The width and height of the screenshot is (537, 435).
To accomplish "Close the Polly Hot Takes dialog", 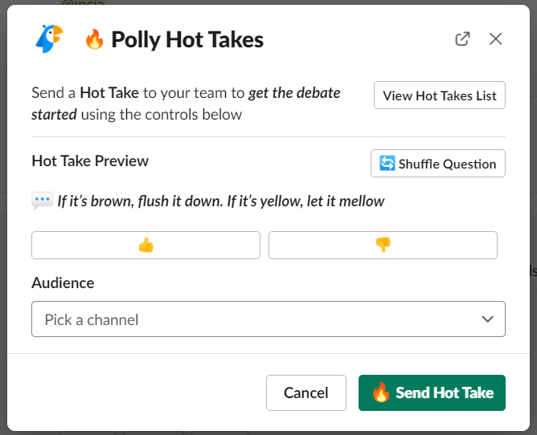I will pyautogui.click(x=496, y=39).
